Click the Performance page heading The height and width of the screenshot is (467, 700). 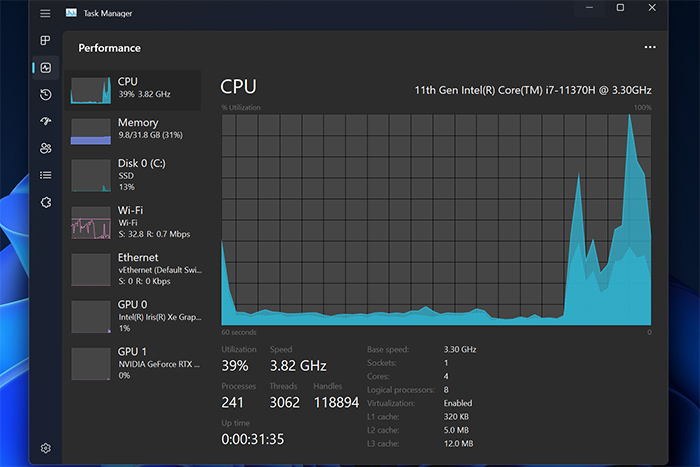[x=109, y=48]
